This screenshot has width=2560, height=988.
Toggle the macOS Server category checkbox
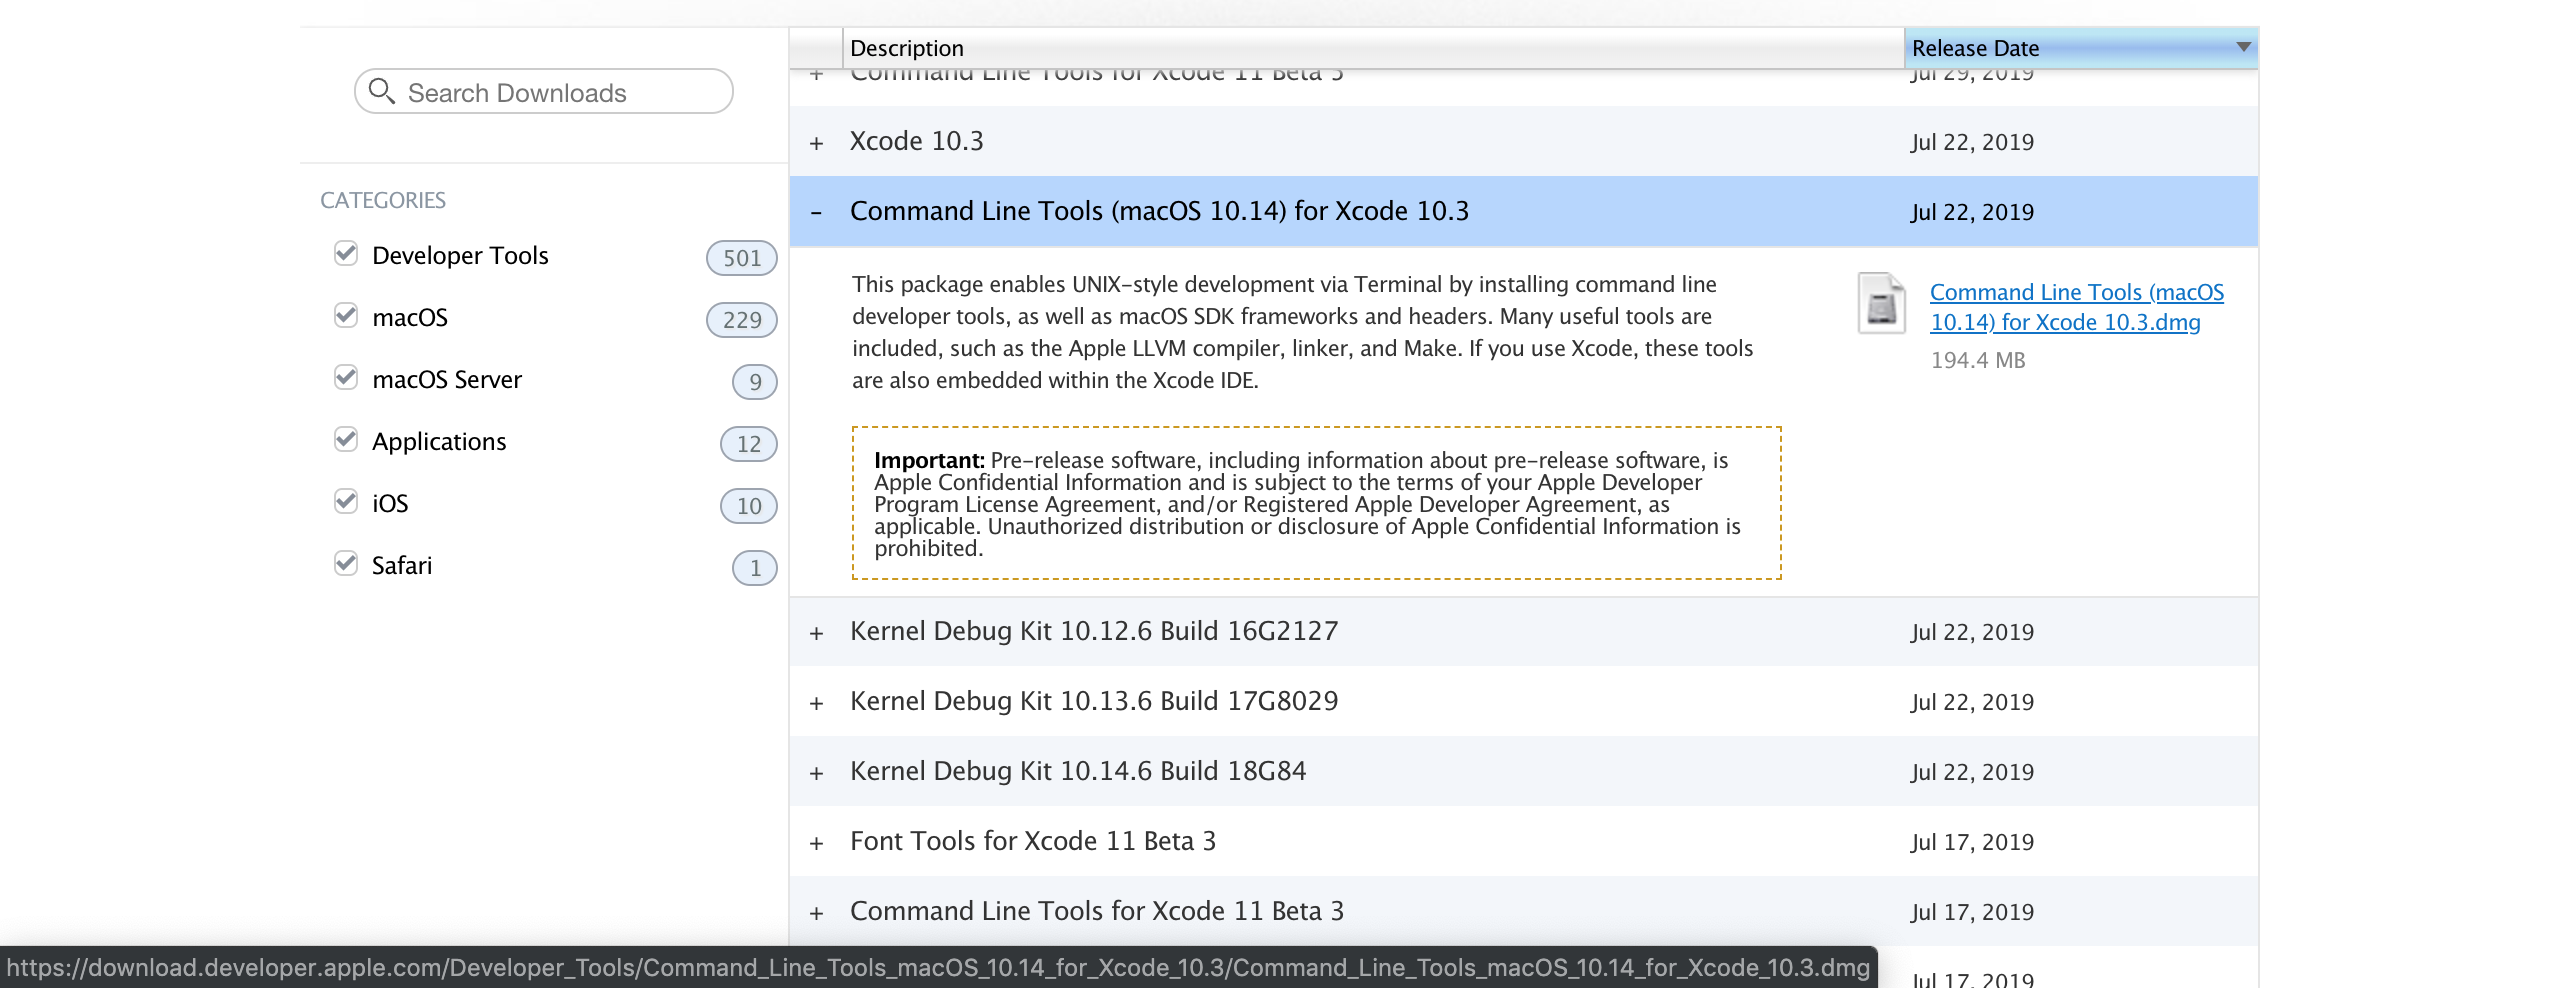[346, 378]
